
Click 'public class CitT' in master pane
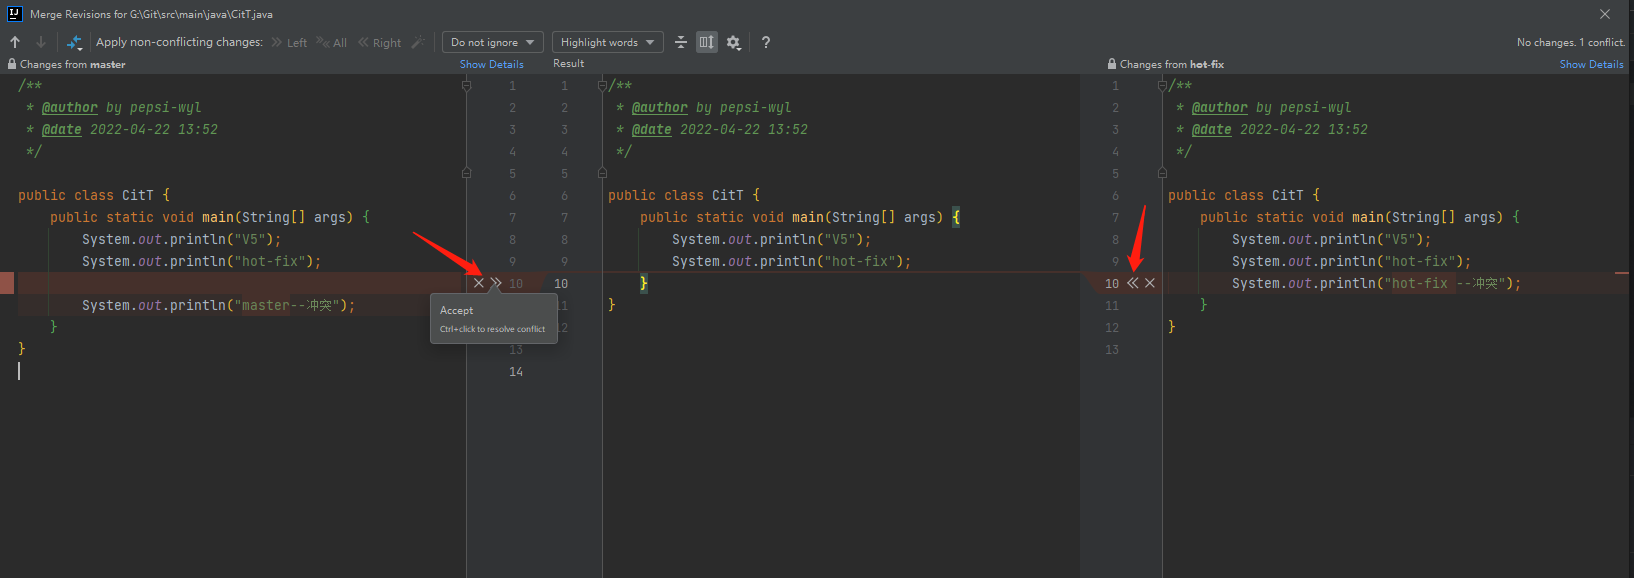94,195
